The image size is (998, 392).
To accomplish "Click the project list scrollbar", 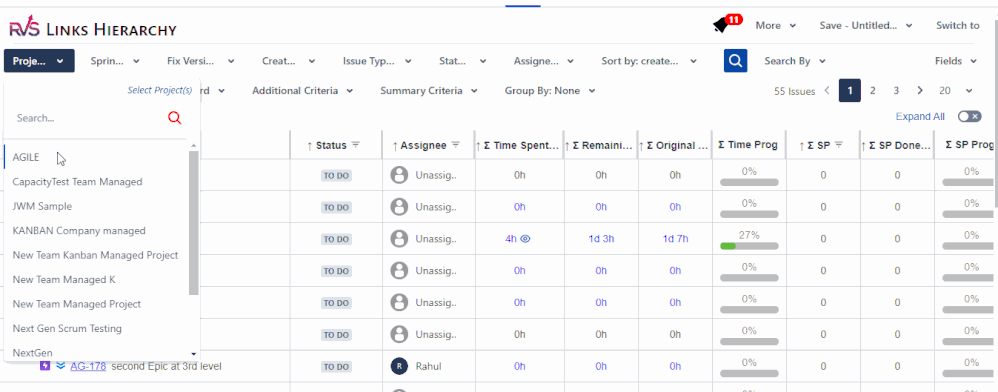I will tap(193, 223).
